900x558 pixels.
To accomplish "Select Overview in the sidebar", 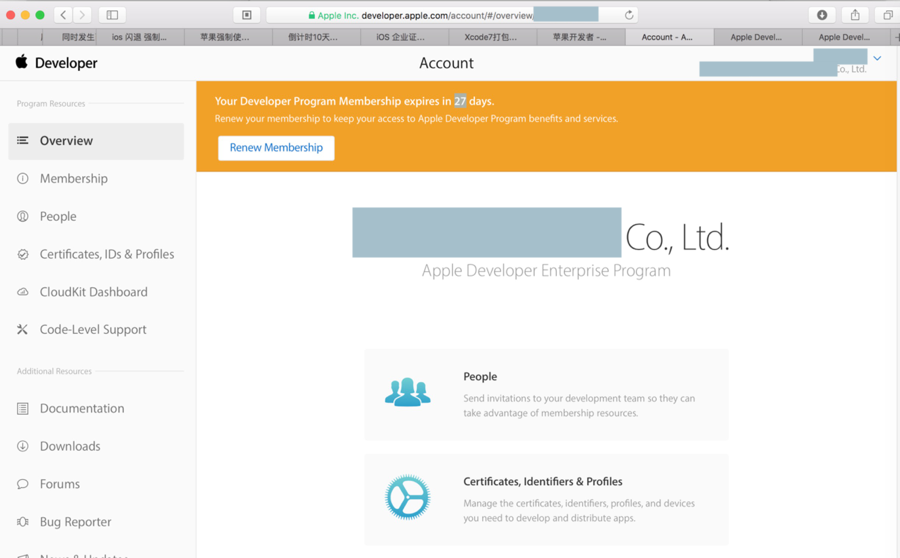I will point(96,141).
